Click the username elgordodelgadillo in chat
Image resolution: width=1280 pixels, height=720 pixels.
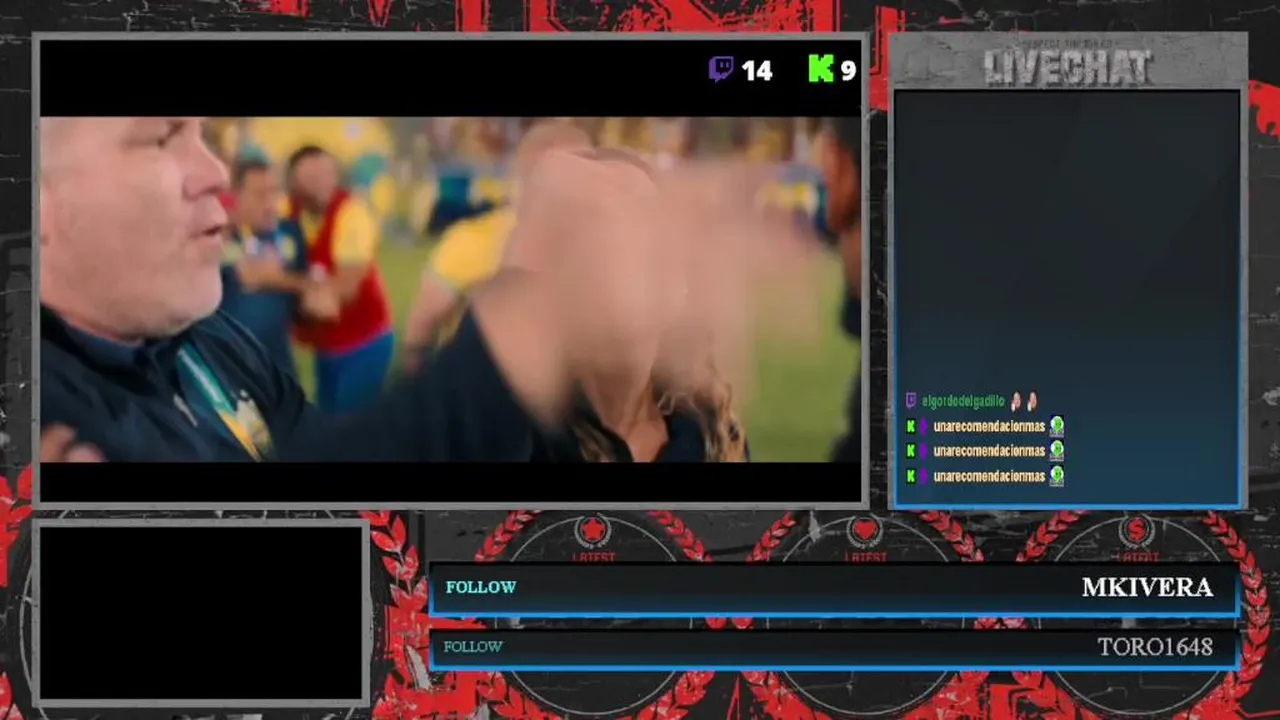tap(962, 401)
